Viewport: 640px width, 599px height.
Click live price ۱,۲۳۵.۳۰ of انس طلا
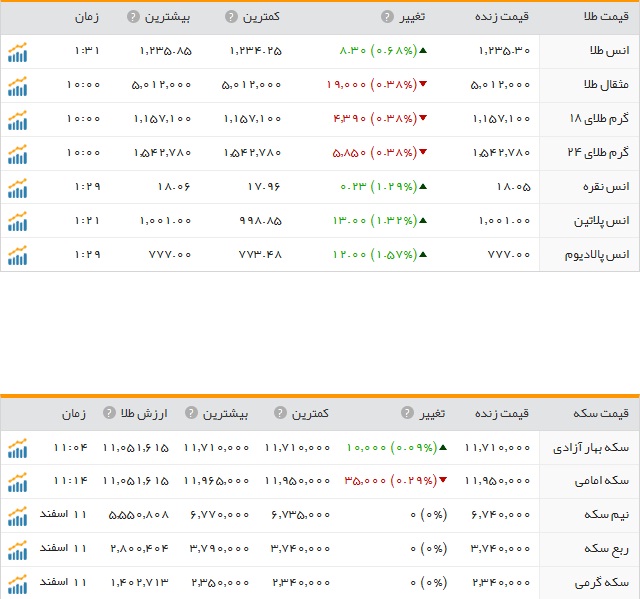pos(504,51)
